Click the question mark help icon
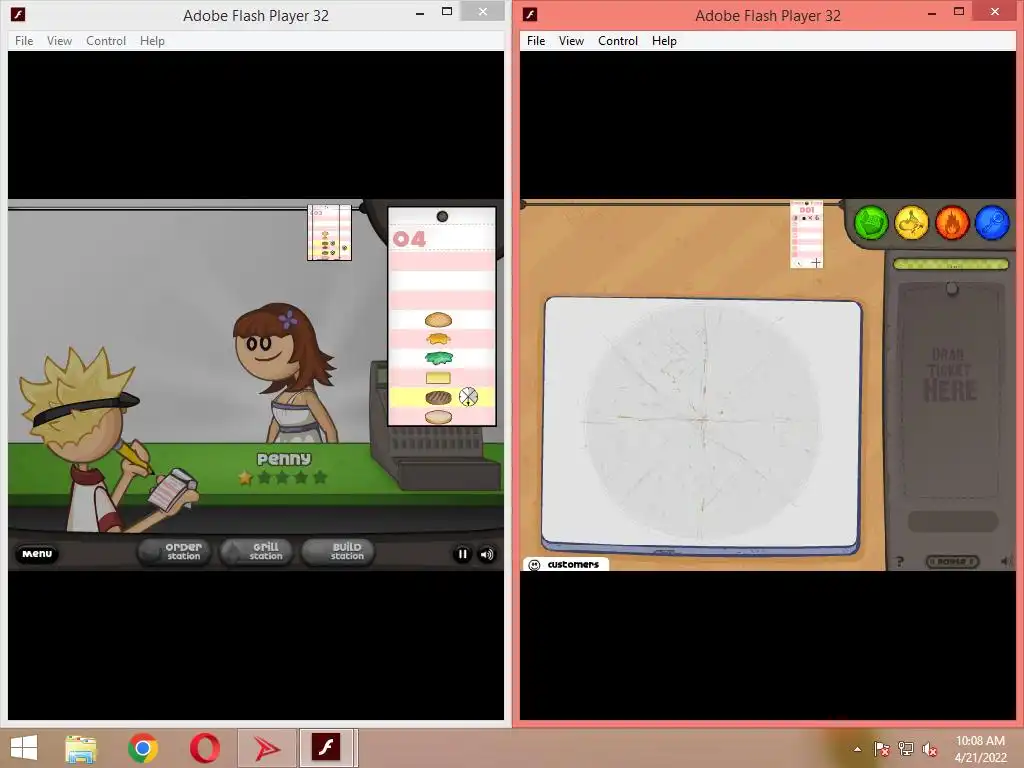This screenshot has height=768, width=1024. click(899, 561)
